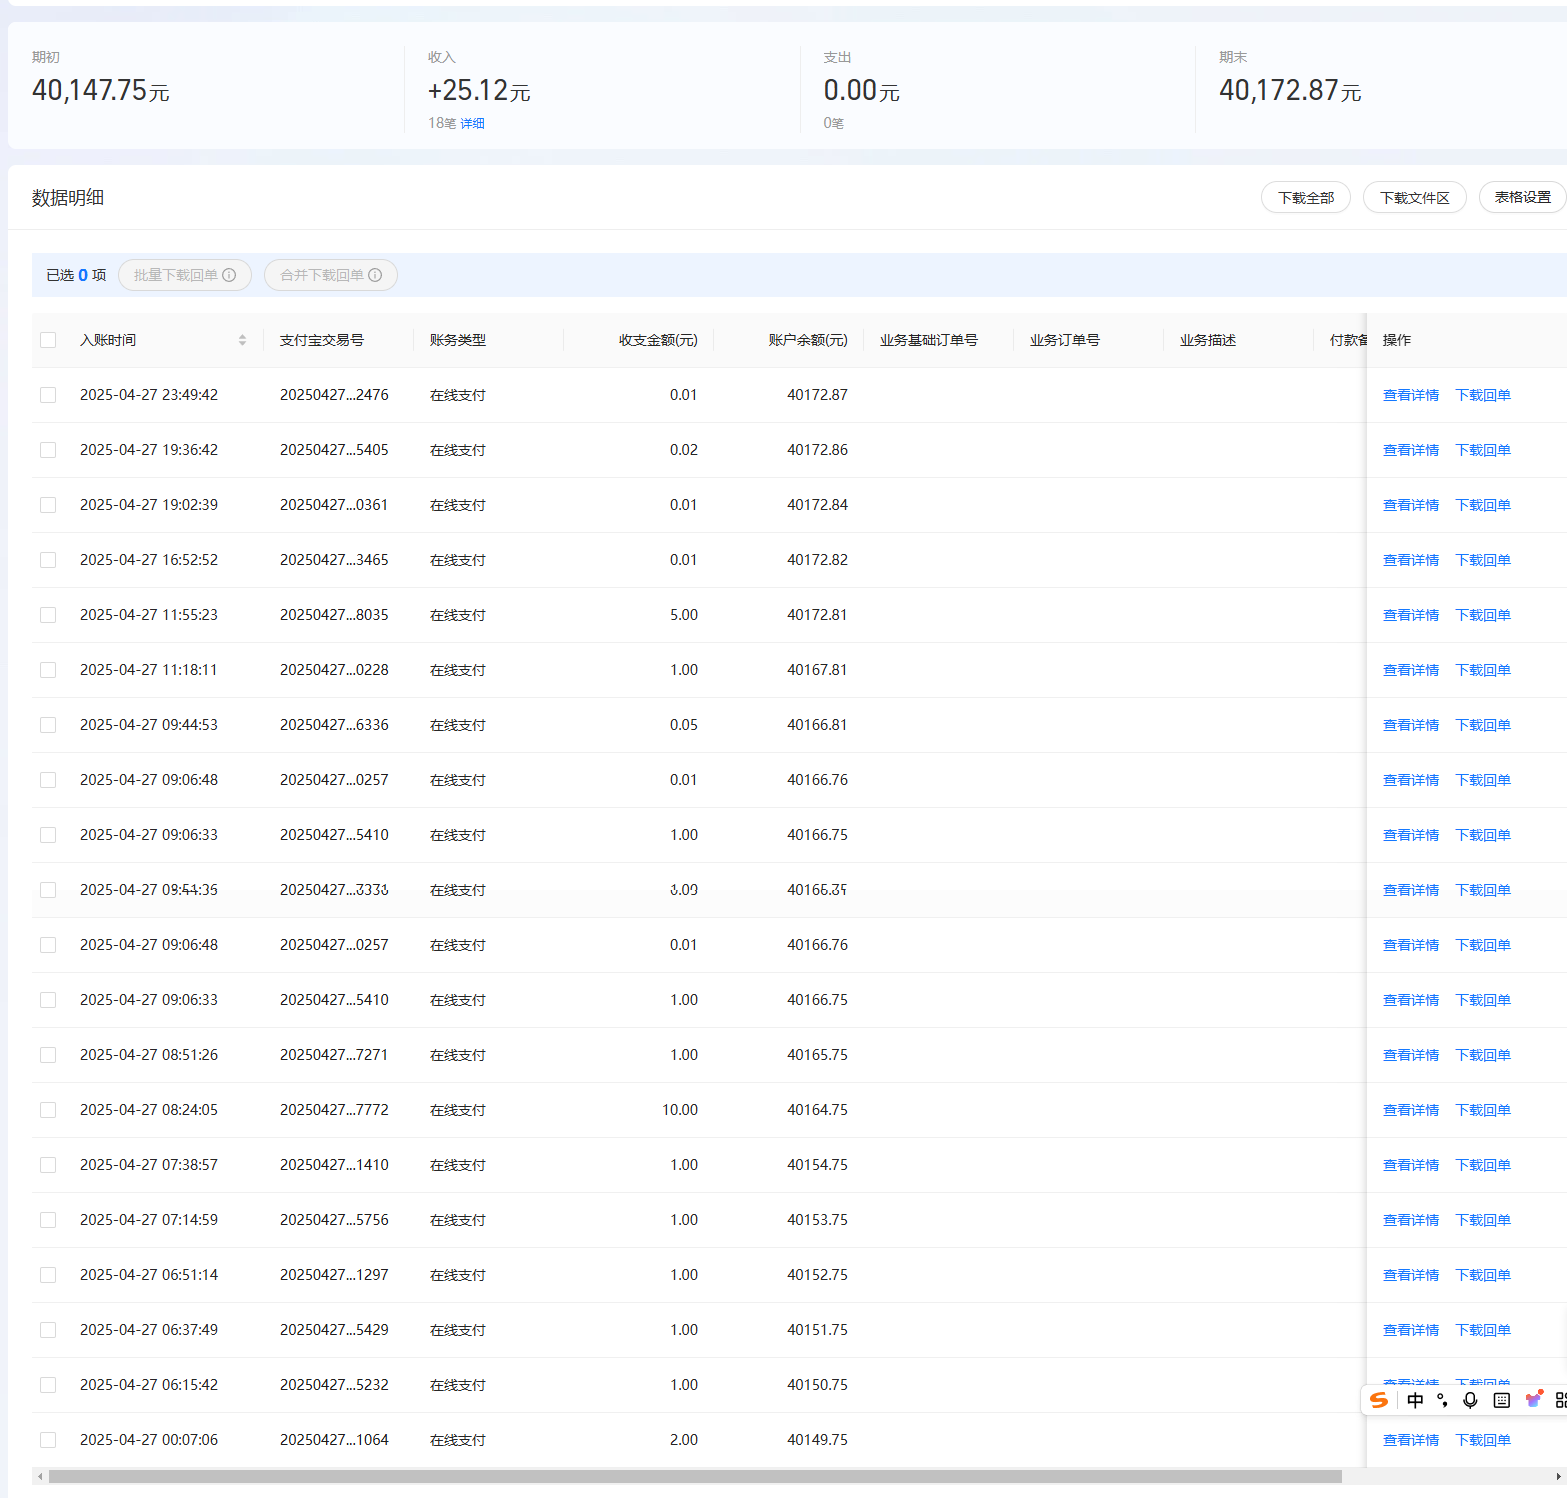The height and width of the screenshot is (1498, 1567).
Task: Click info icon beside 批量下载回单
Action: (229, 275)
